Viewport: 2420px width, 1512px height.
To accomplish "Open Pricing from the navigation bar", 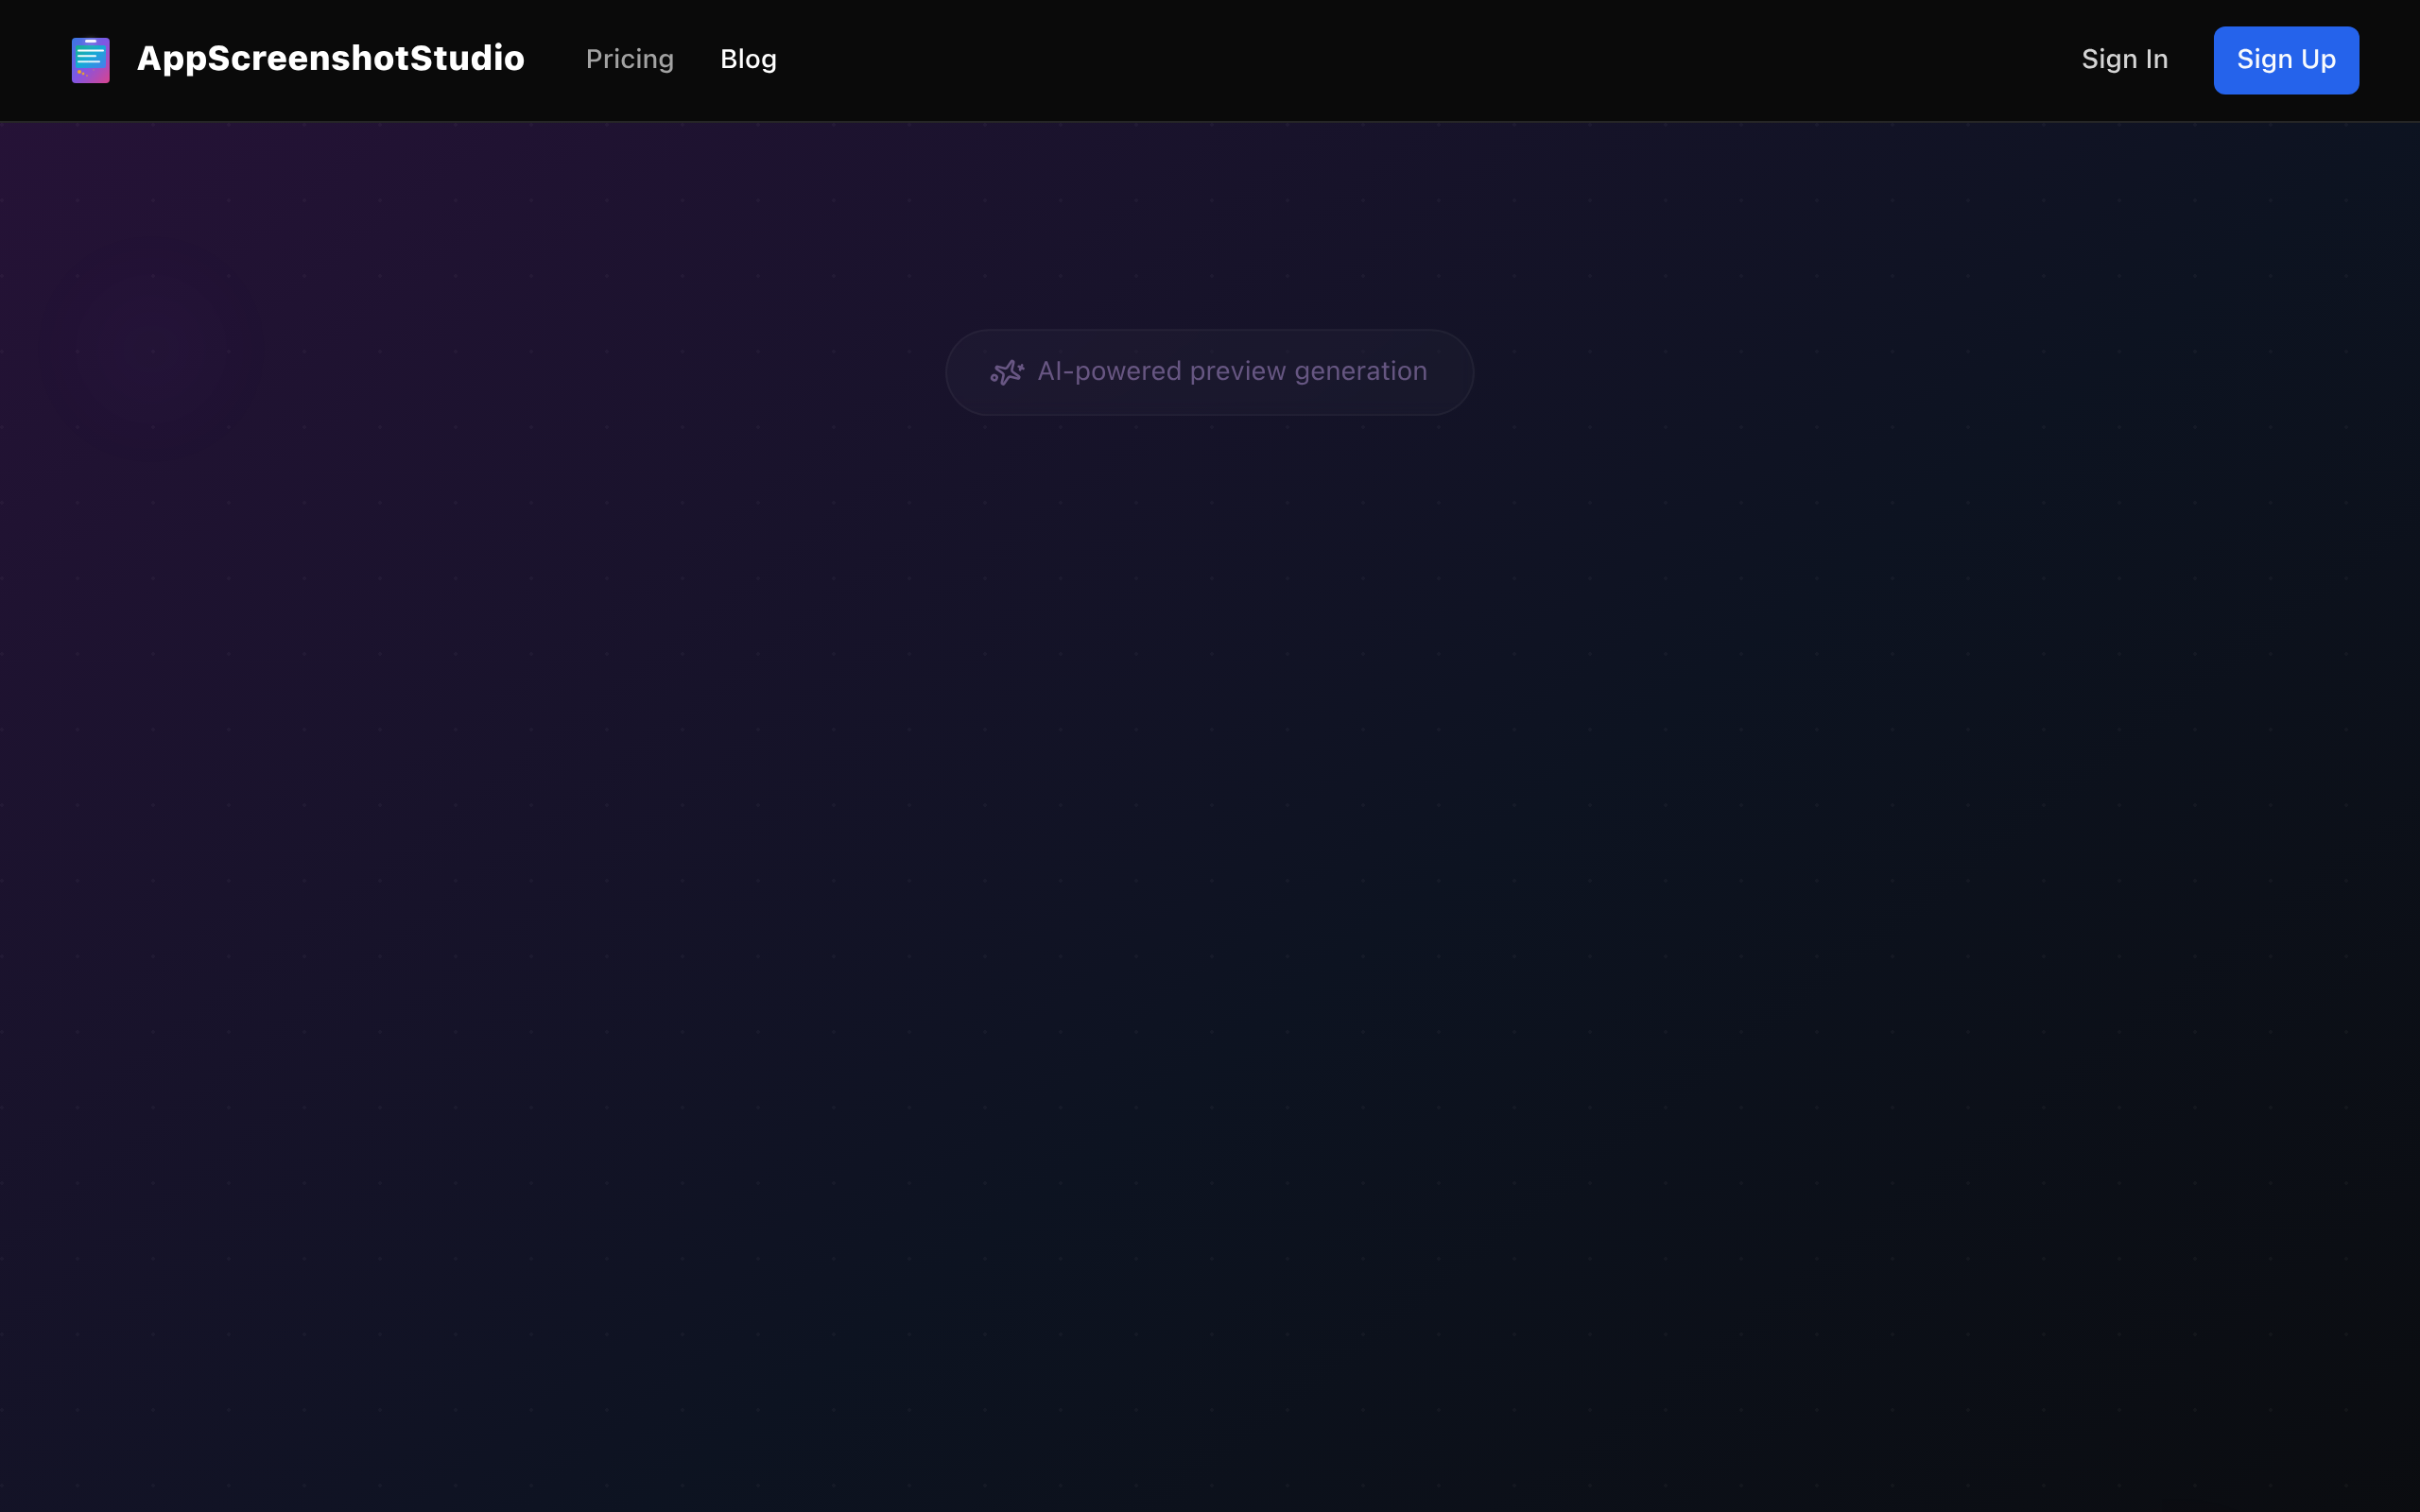I will [629, 59].
